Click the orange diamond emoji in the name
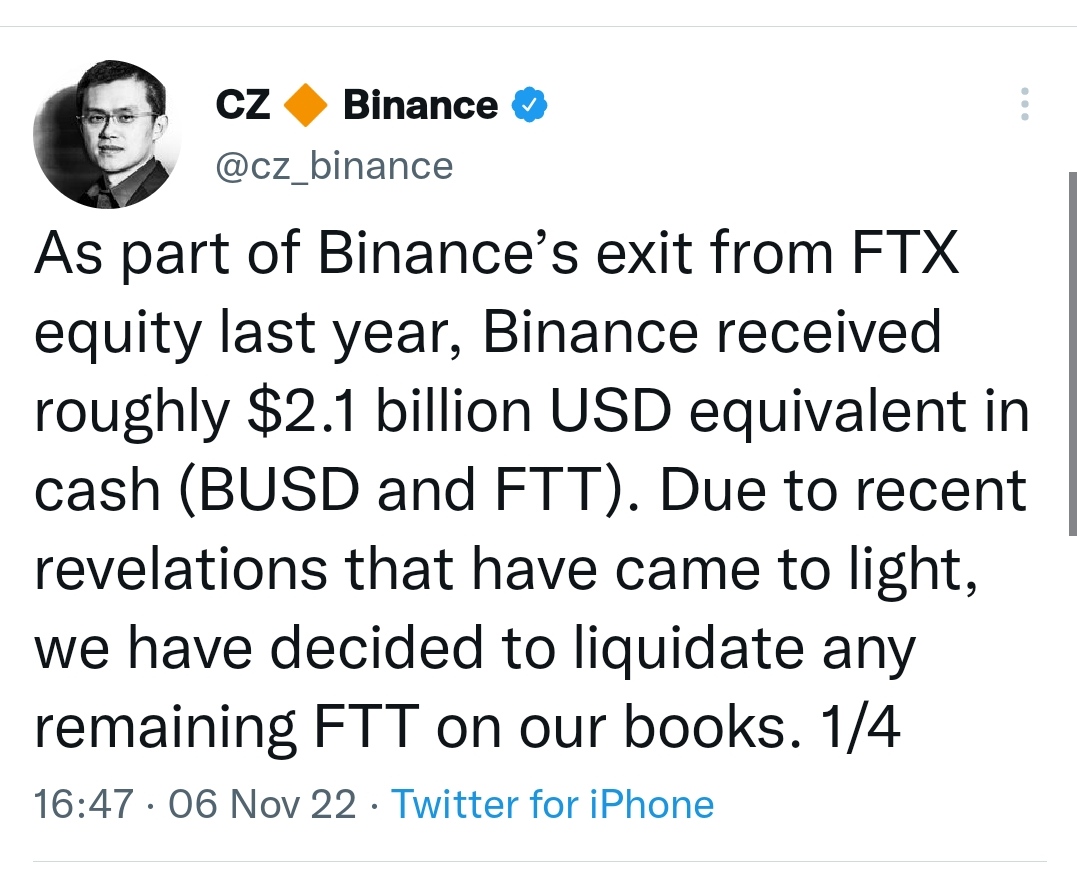This screenshot has width=1077, height=873. (306, 105)
